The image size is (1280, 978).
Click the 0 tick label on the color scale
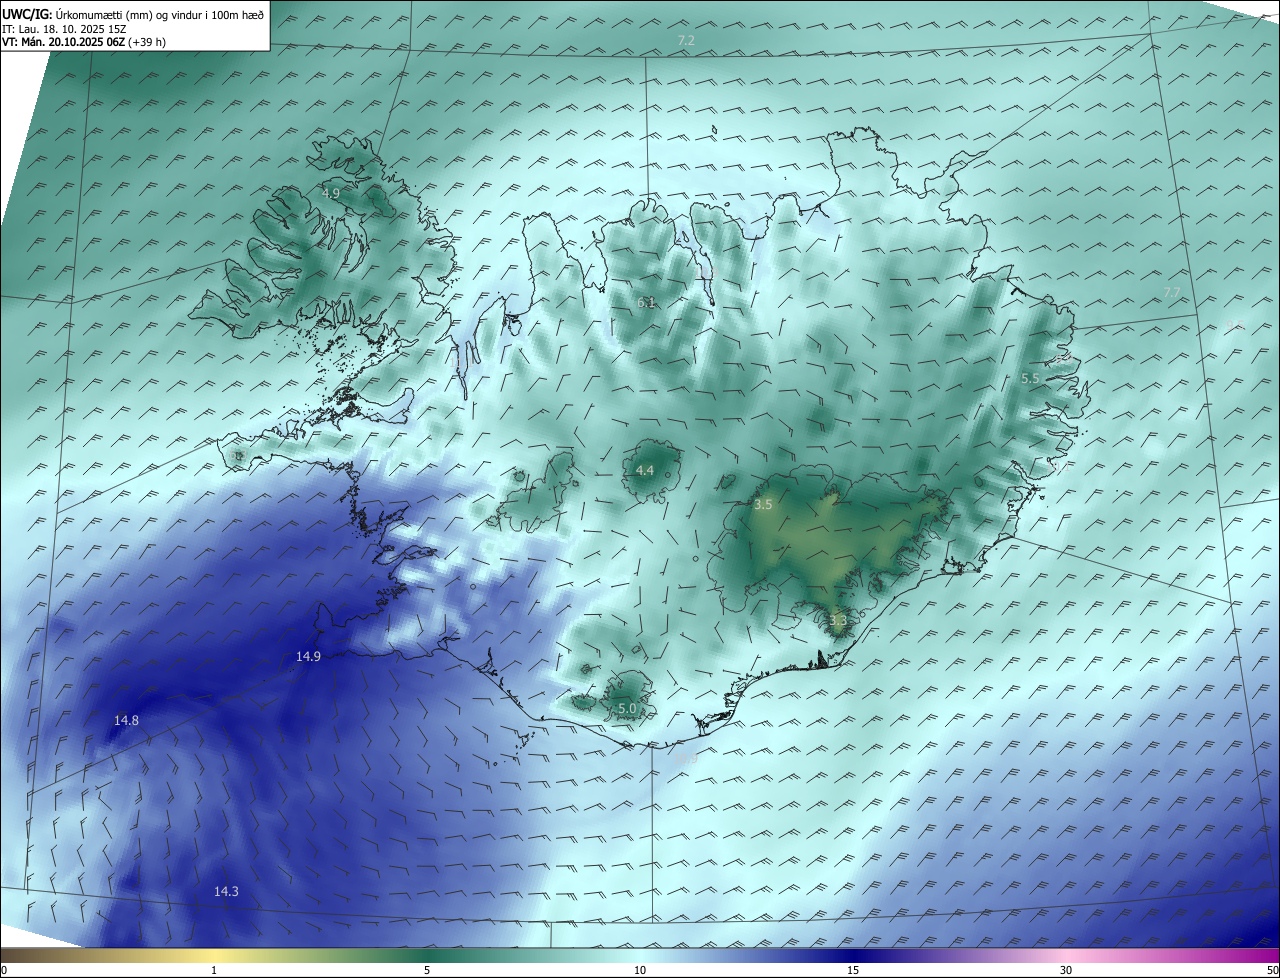[4, 970]
